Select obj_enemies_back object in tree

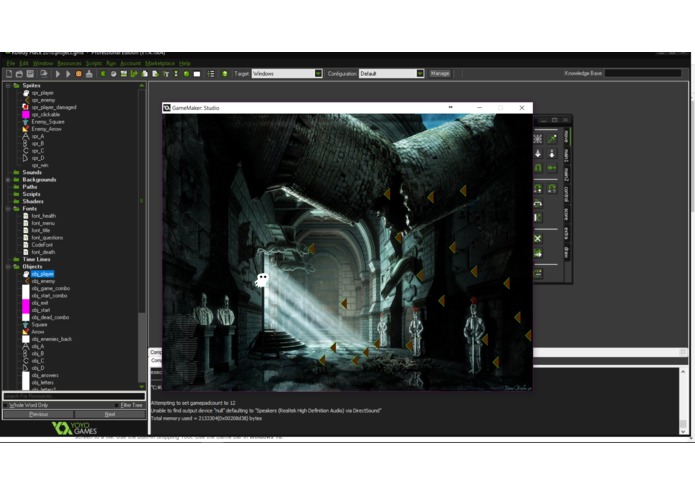point(51,339)
